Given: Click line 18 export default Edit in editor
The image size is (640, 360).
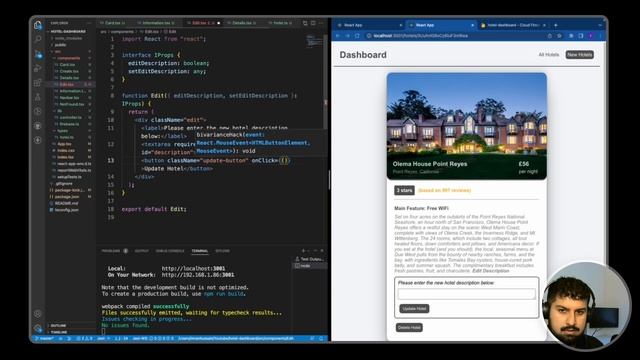Looking at the screenshot, I should (154, 209).
